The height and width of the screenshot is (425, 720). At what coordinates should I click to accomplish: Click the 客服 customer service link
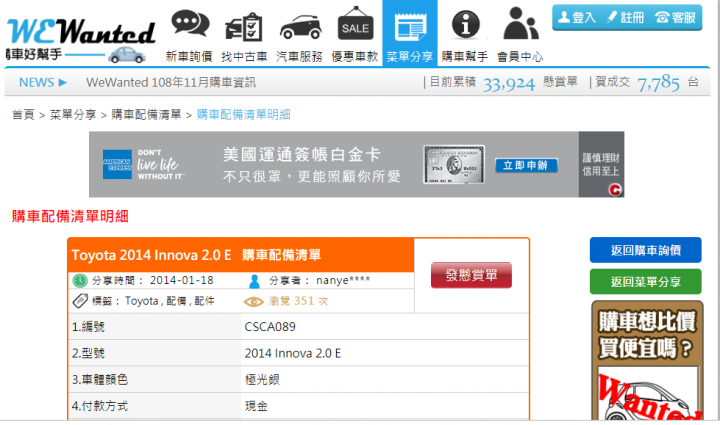coord(675,17)
